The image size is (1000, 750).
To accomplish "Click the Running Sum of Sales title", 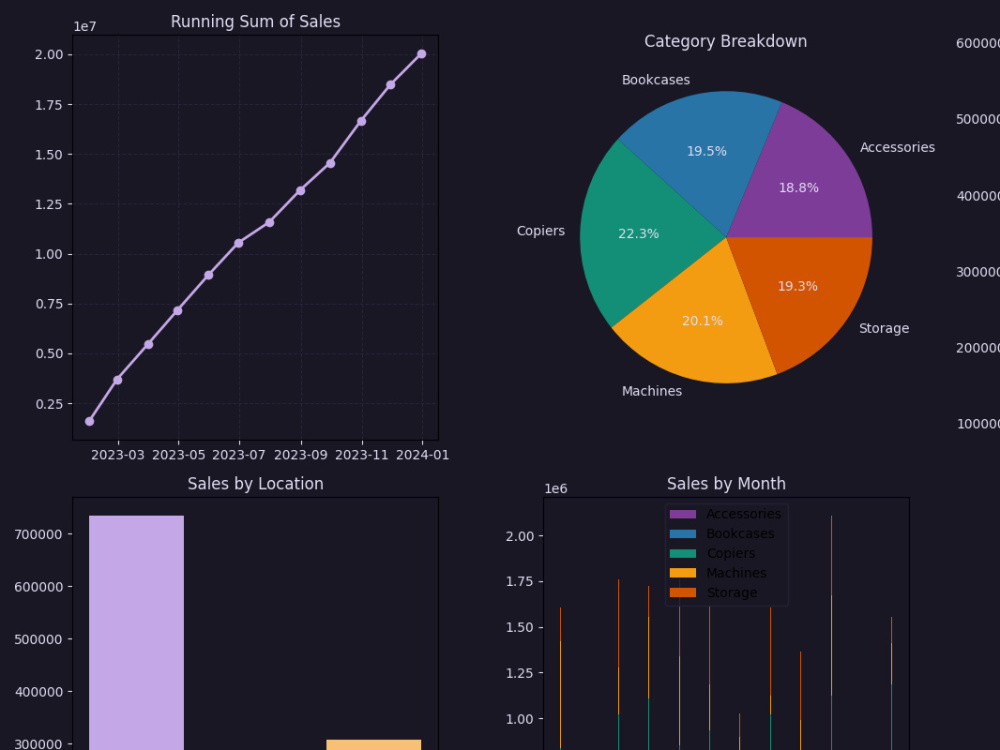I will tap(255, 22).
